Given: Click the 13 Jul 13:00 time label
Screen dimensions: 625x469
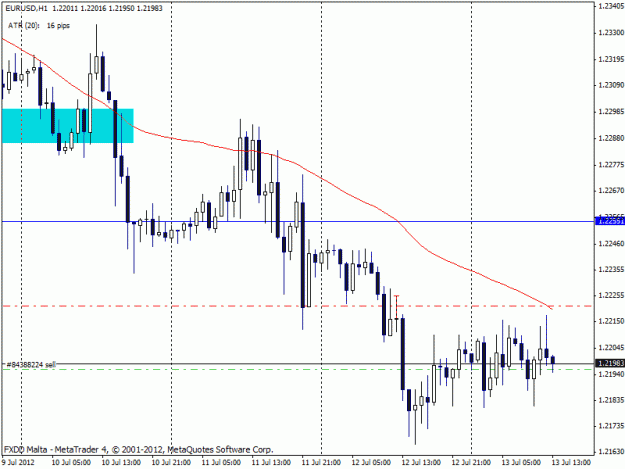Looking at the screenshot, I should click(571, 462).
